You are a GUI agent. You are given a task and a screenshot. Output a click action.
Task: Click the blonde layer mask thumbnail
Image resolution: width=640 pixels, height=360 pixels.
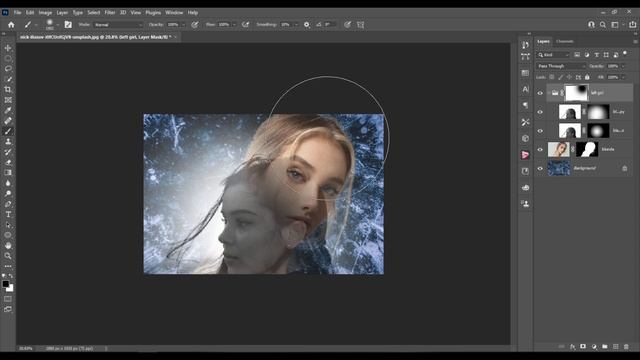pyautogui.click(x=587, y=149)
